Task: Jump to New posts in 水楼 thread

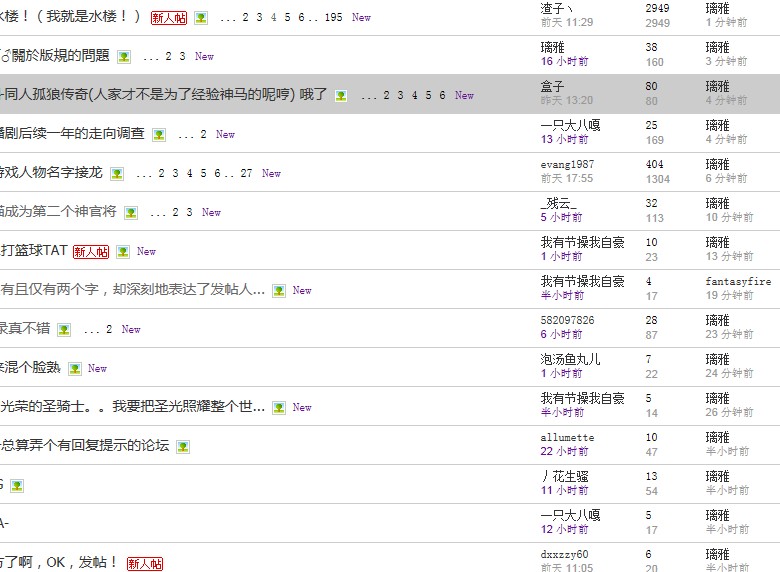Action: tap(361, 17)
